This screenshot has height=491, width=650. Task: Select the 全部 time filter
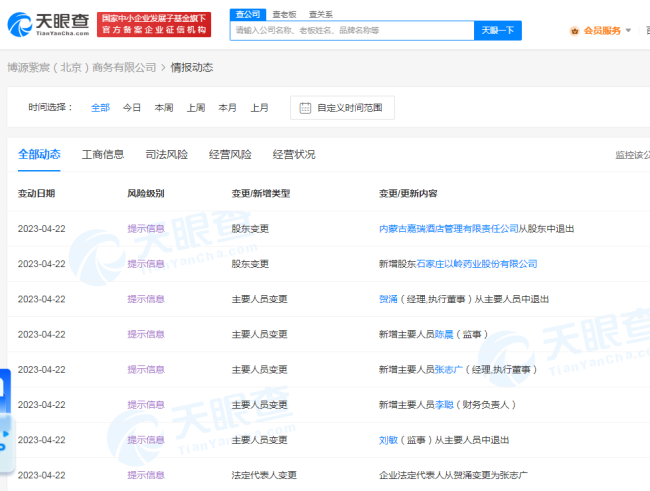pyautogui.click(x=100, y=108)
